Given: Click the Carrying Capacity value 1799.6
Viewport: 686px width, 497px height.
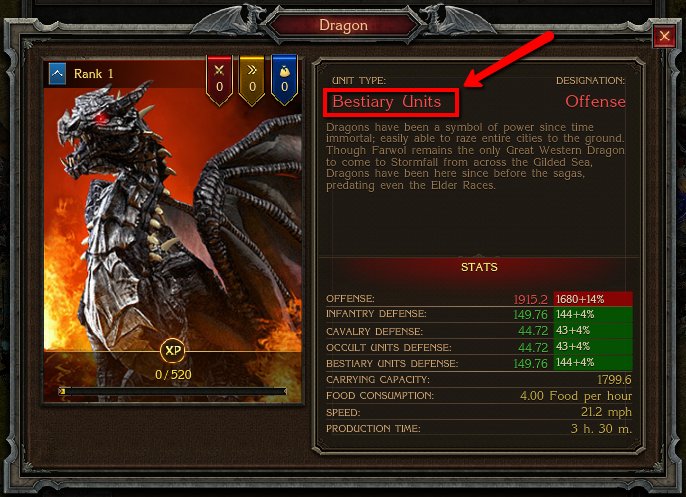Looking at the screenshot, I should pyautogui.click(x=614, y=379).
